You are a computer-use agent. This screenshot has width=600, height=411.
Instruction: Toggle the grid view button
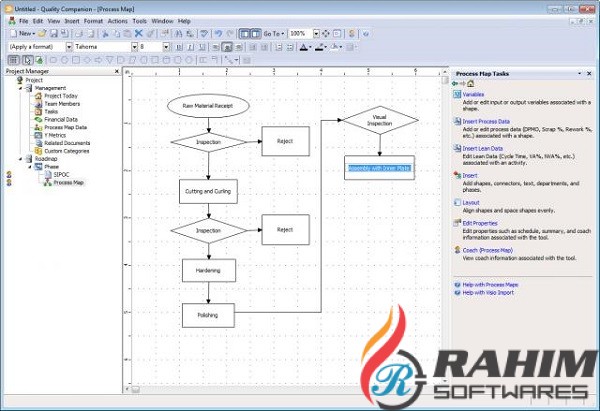[x=13, y=60]
